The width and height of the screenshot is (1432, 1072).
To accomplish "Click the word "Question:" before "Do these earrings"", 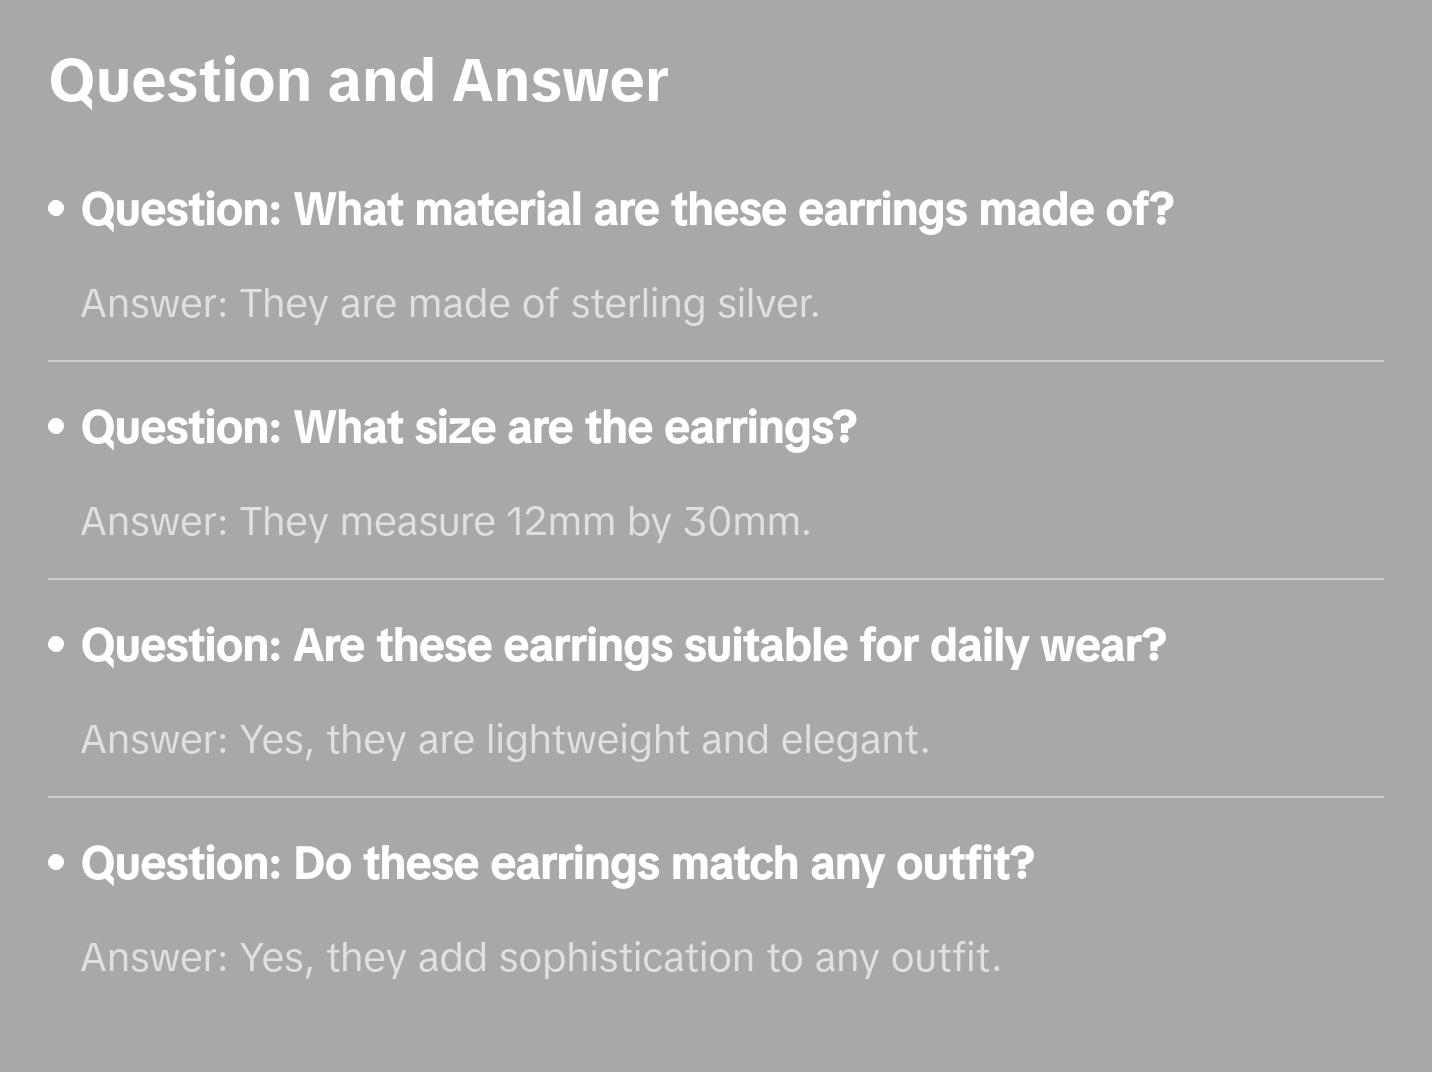I will (181, 864).
